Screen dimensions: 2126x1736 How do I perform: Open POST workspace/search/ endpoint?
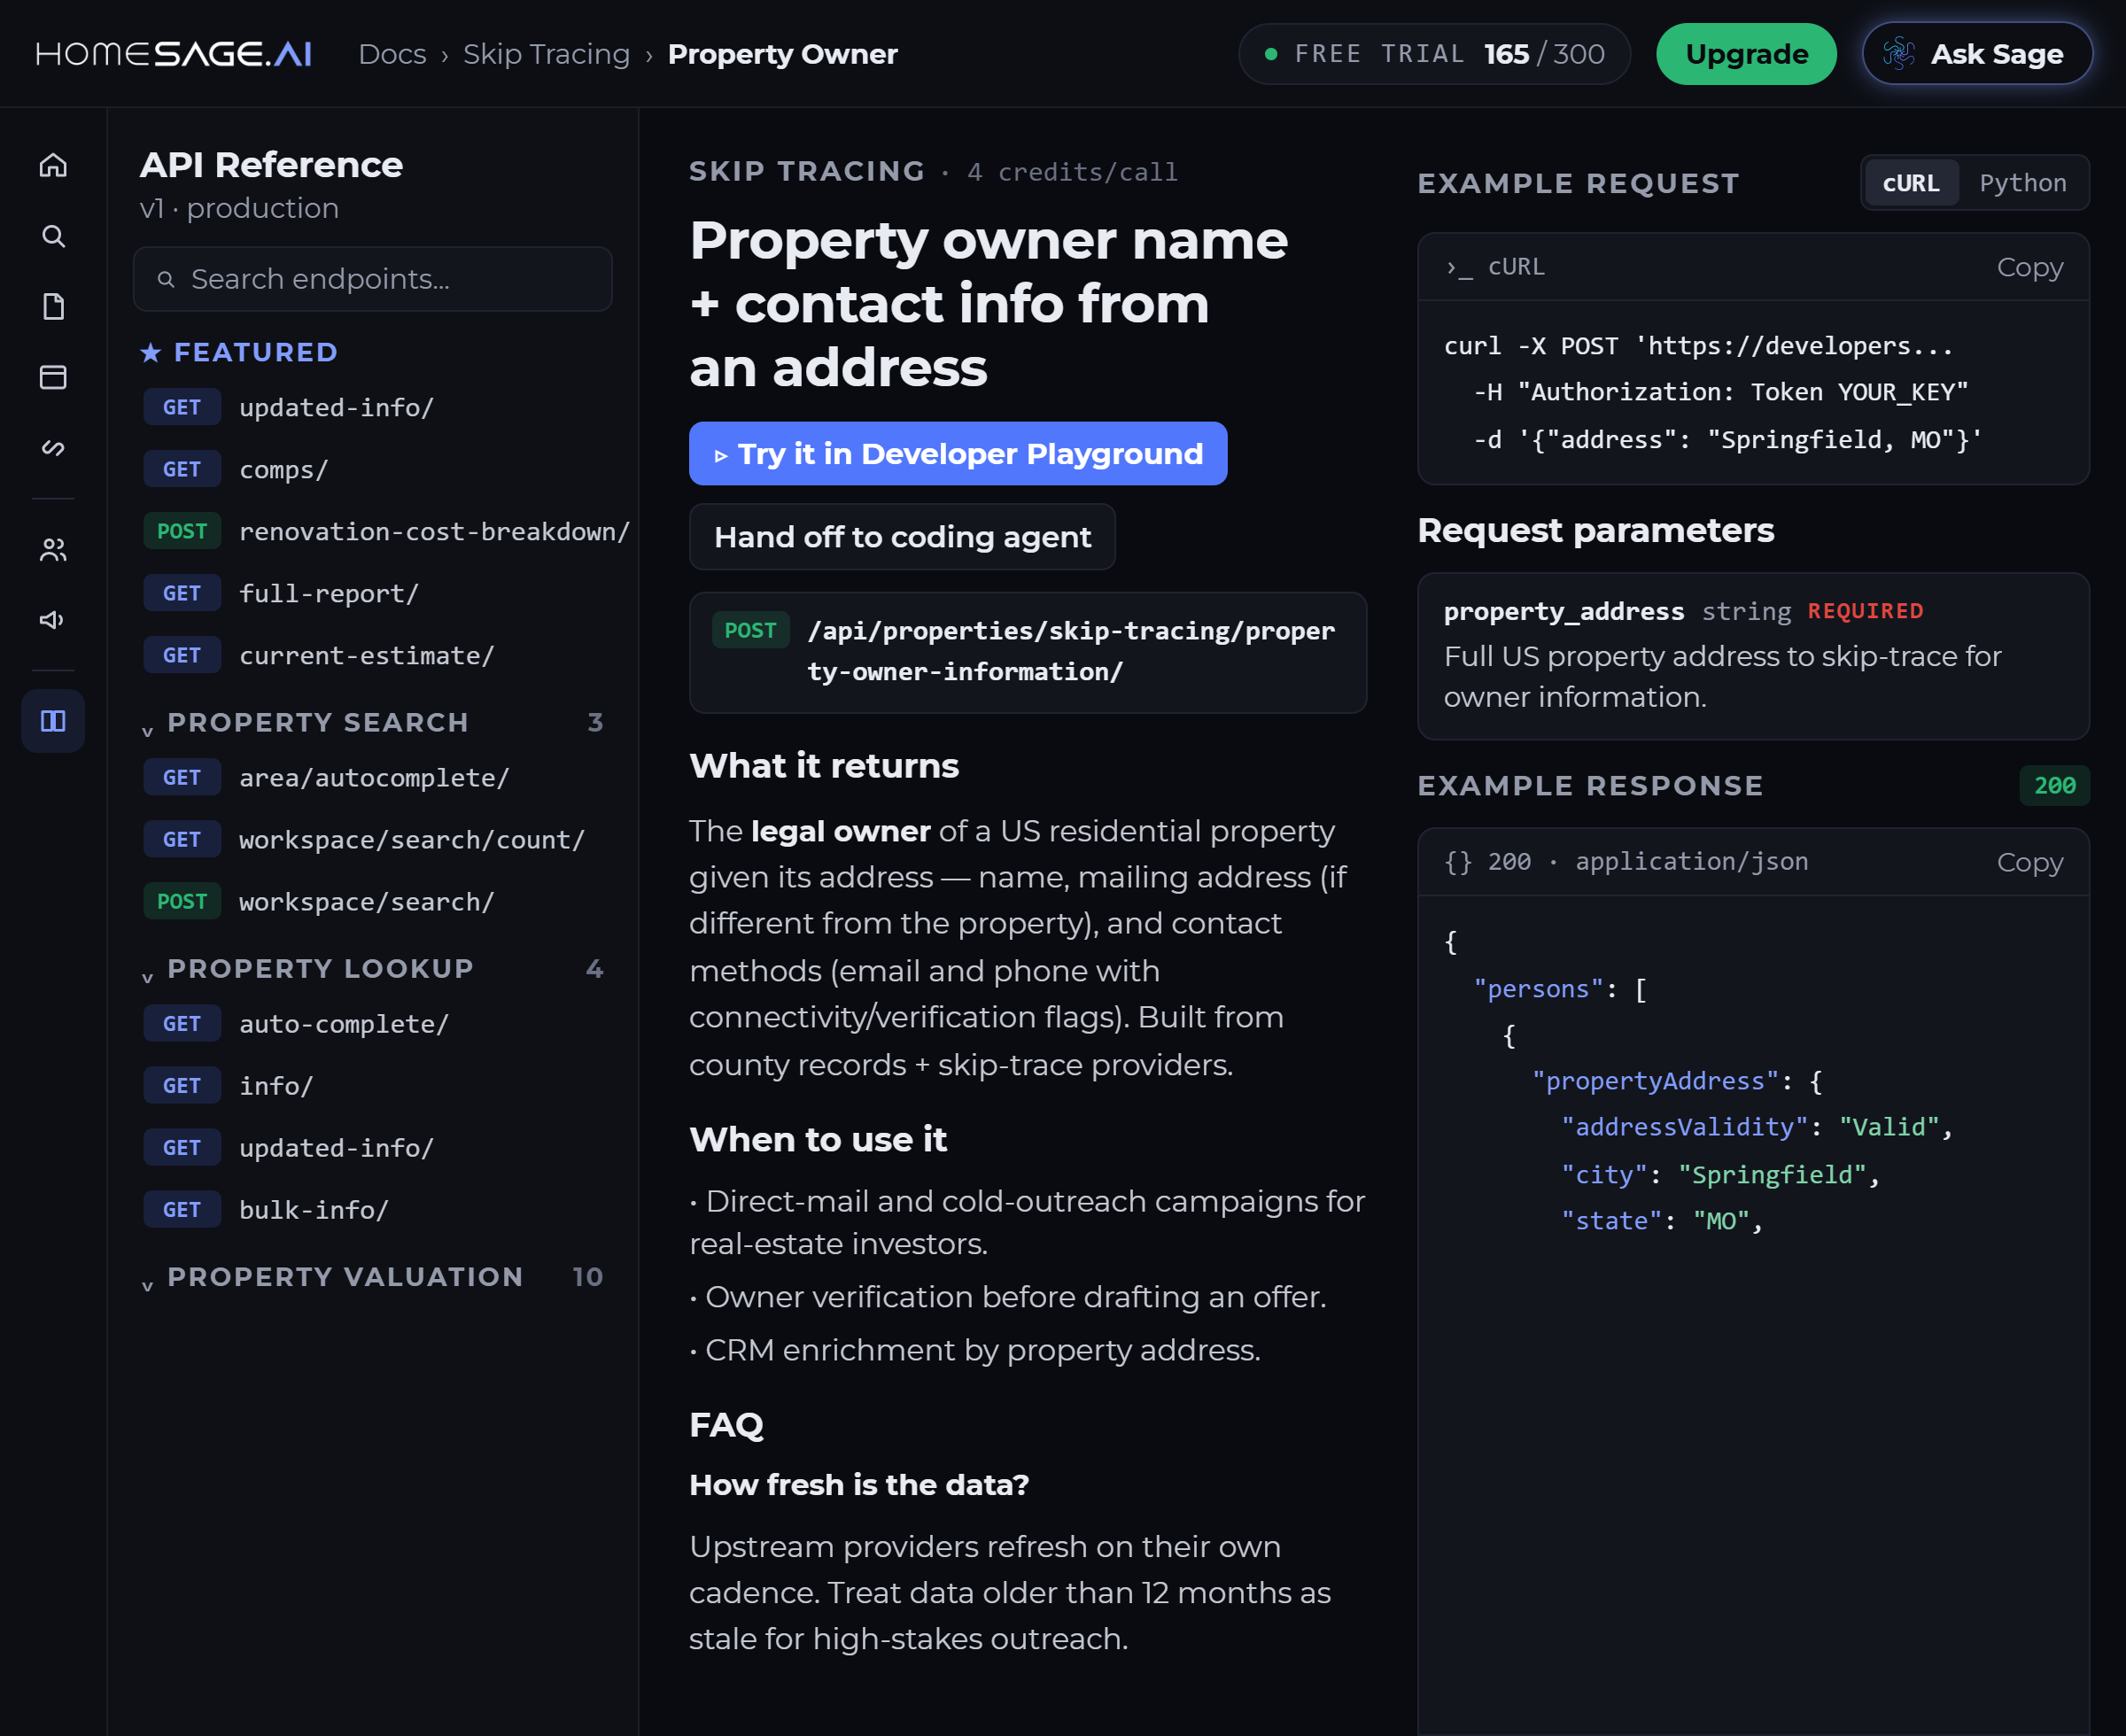[x=372, y=901]
